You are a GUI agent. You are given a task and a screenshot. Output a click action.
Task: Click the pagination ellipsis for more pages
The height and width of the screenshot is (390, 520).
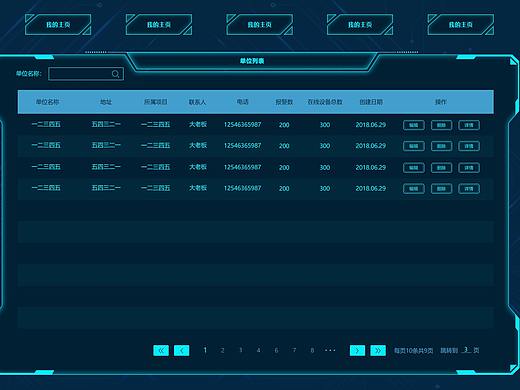pyautogui.click(x=330, y=351)
